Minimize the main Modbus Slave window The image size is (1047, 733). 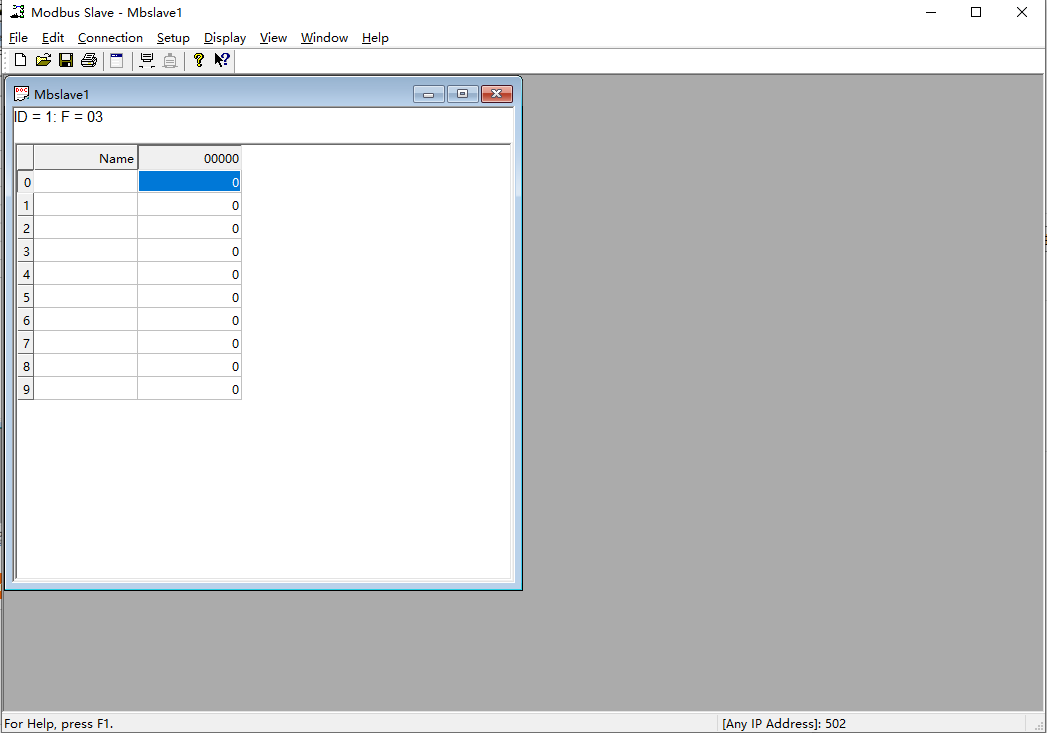click(931, 12)
